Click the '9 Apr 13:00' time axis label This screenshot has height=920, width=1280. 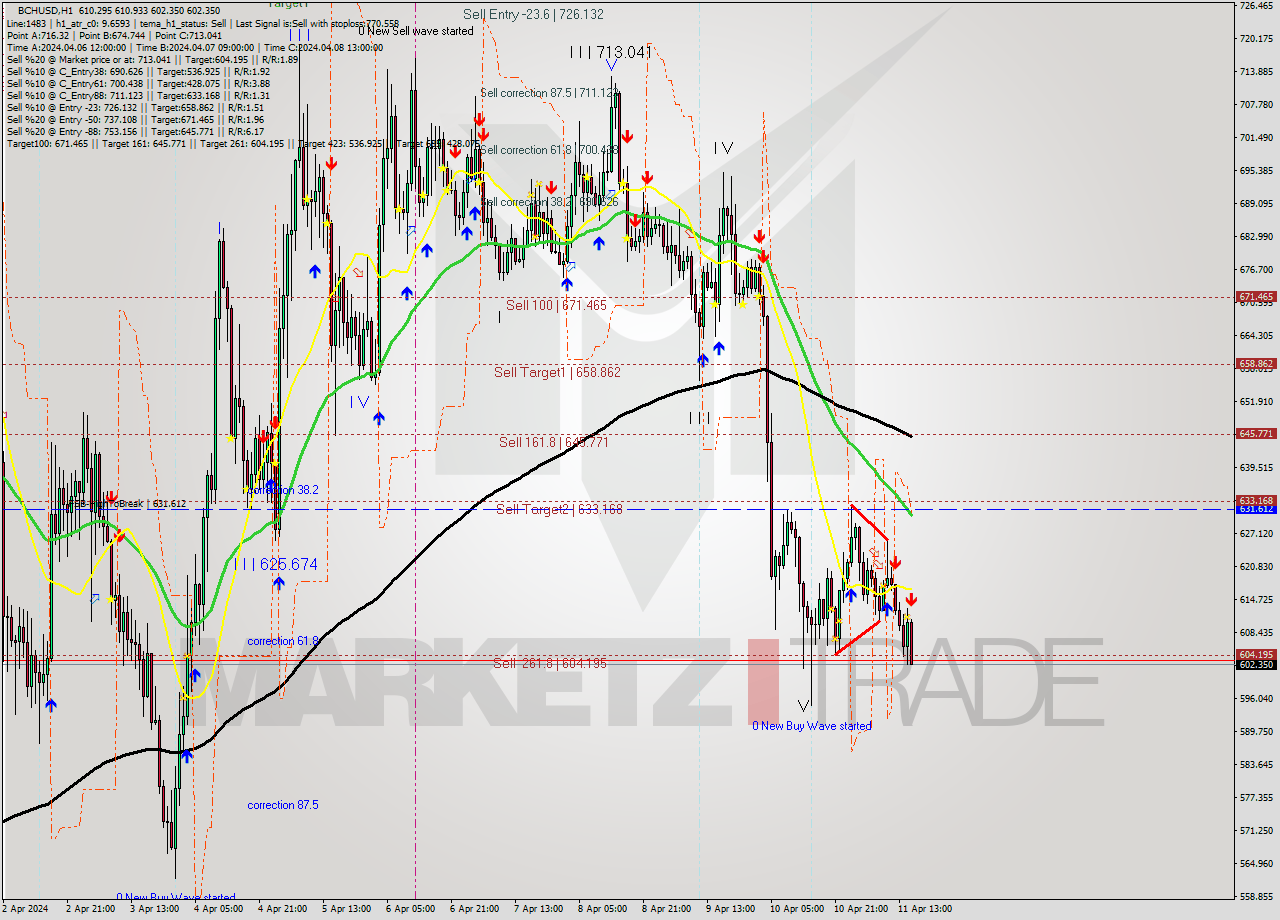tap(731, 909)
